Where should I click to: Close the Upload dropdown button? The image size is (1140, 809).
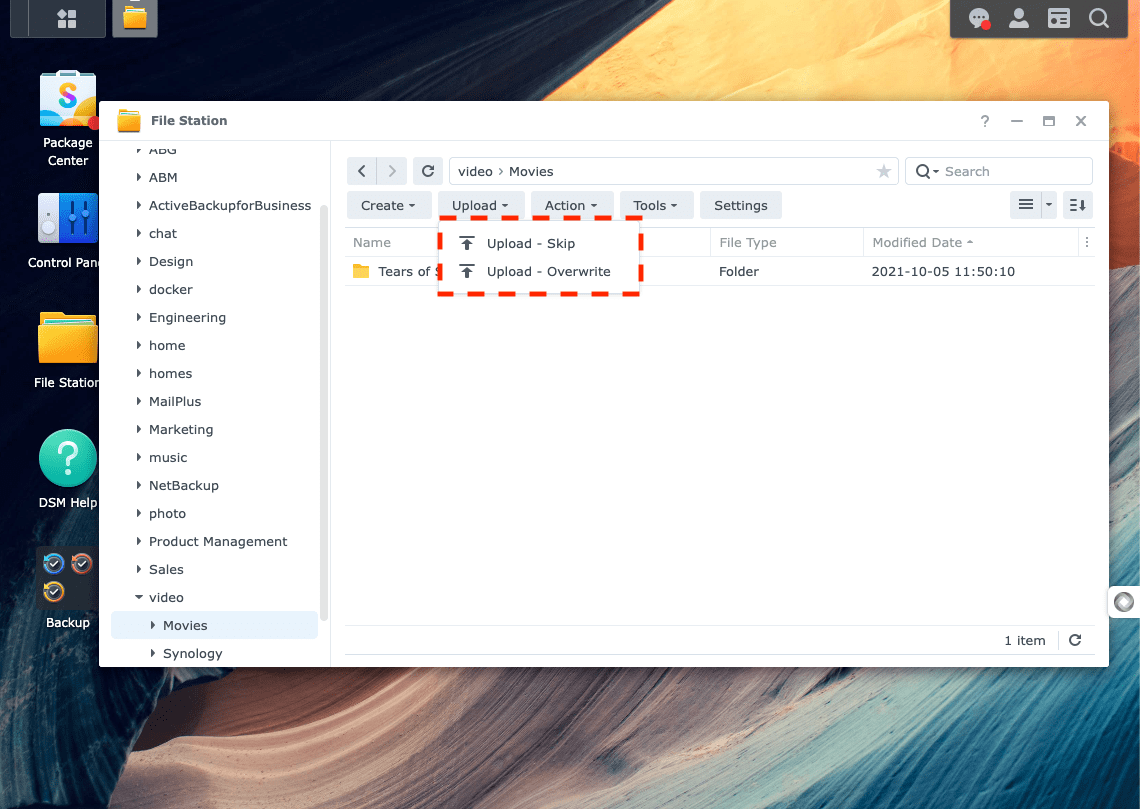click(481, 205)
